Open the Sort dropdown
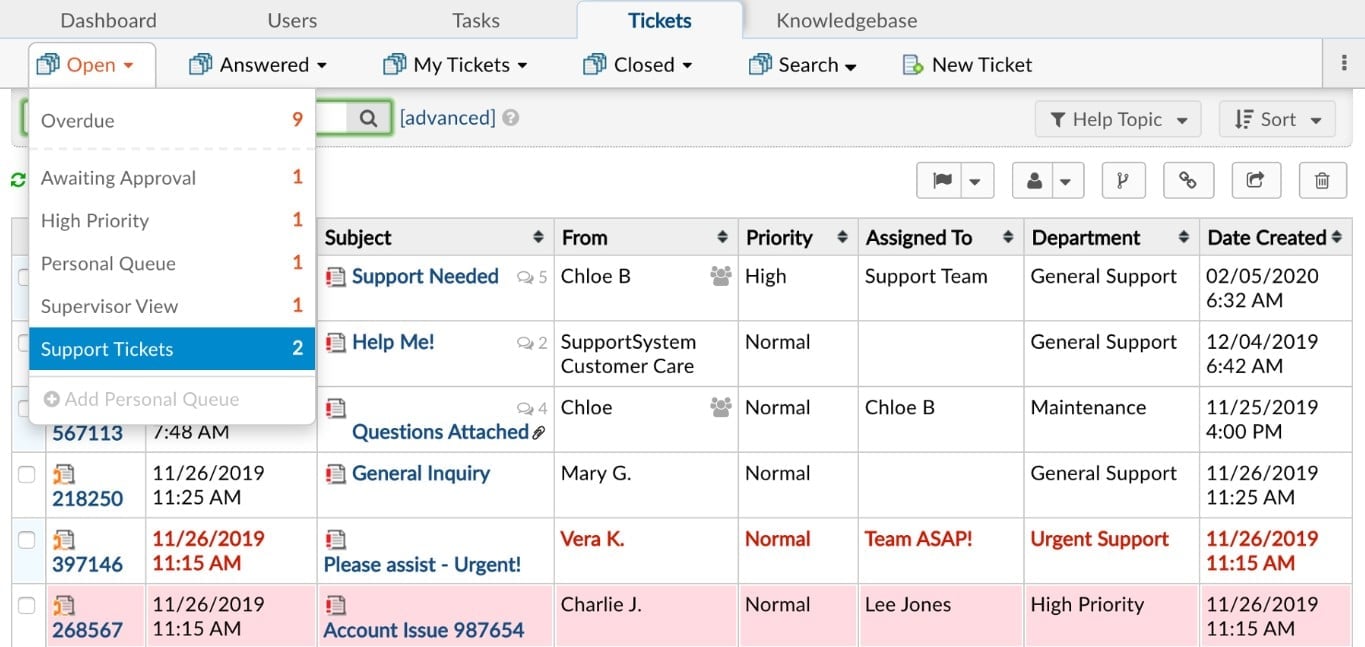 1277,119
